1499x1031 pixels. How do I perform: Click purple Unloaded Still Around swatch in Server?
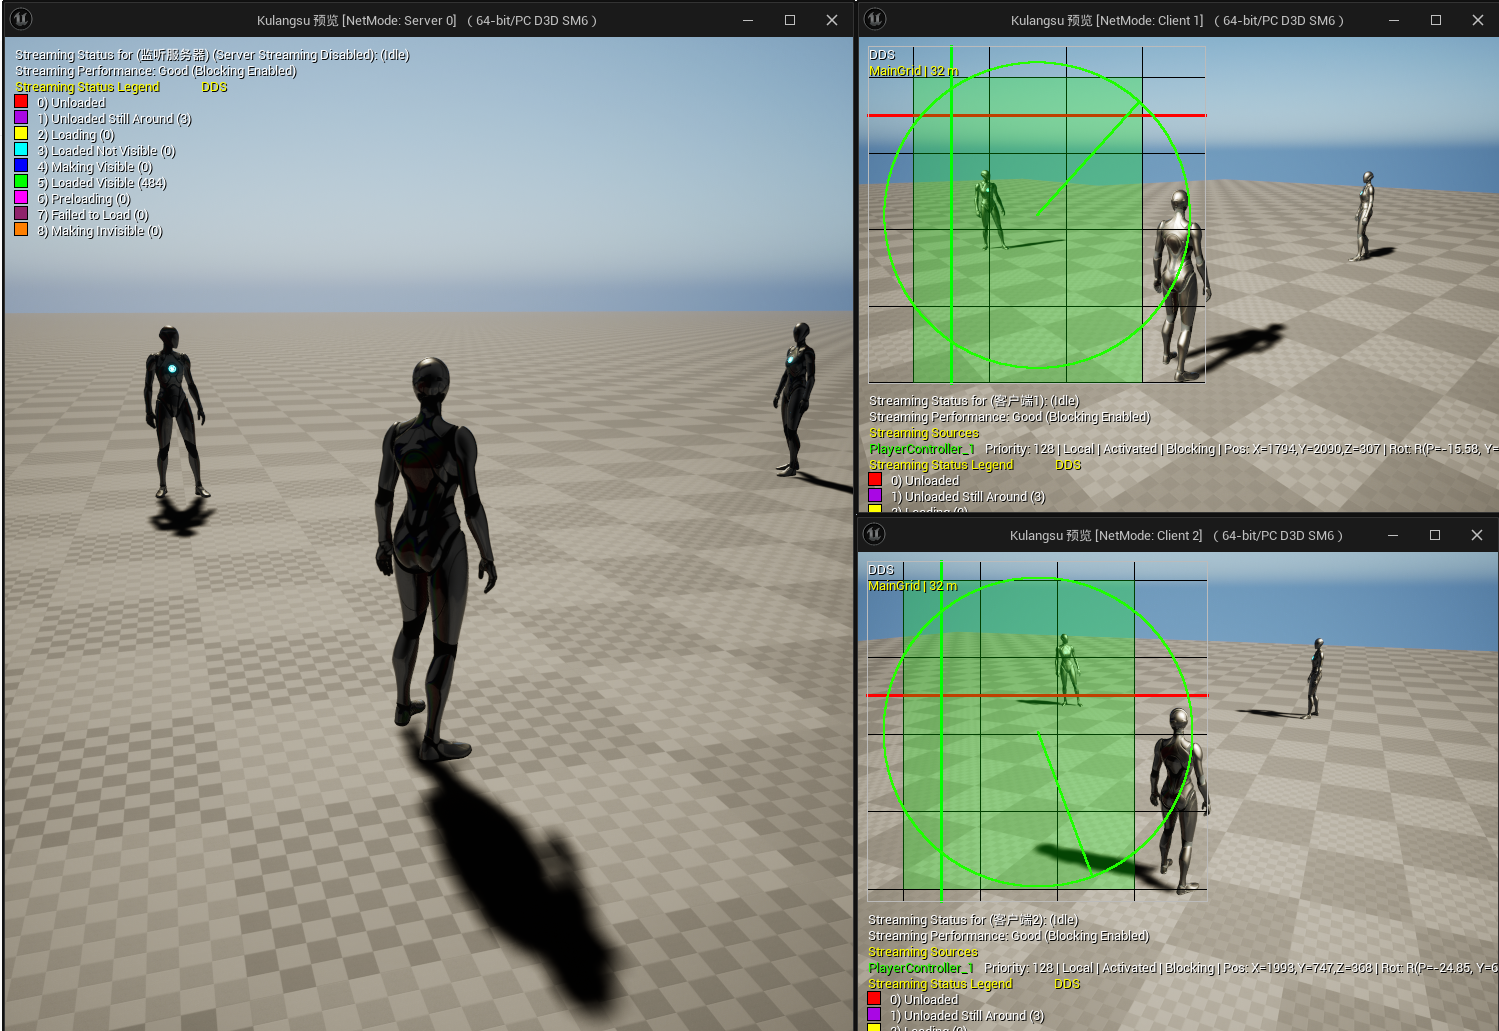21,118
